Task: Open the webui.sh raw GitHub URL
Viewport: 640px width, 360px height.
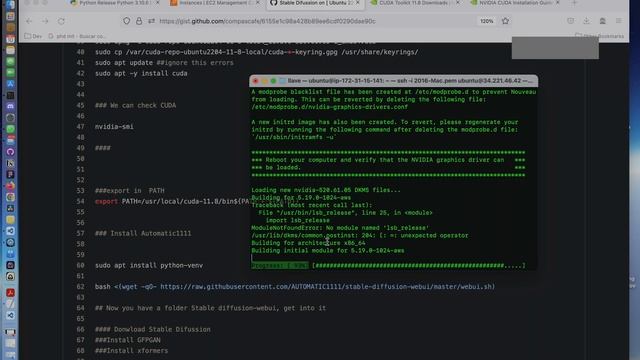Action: click(327, 287)
